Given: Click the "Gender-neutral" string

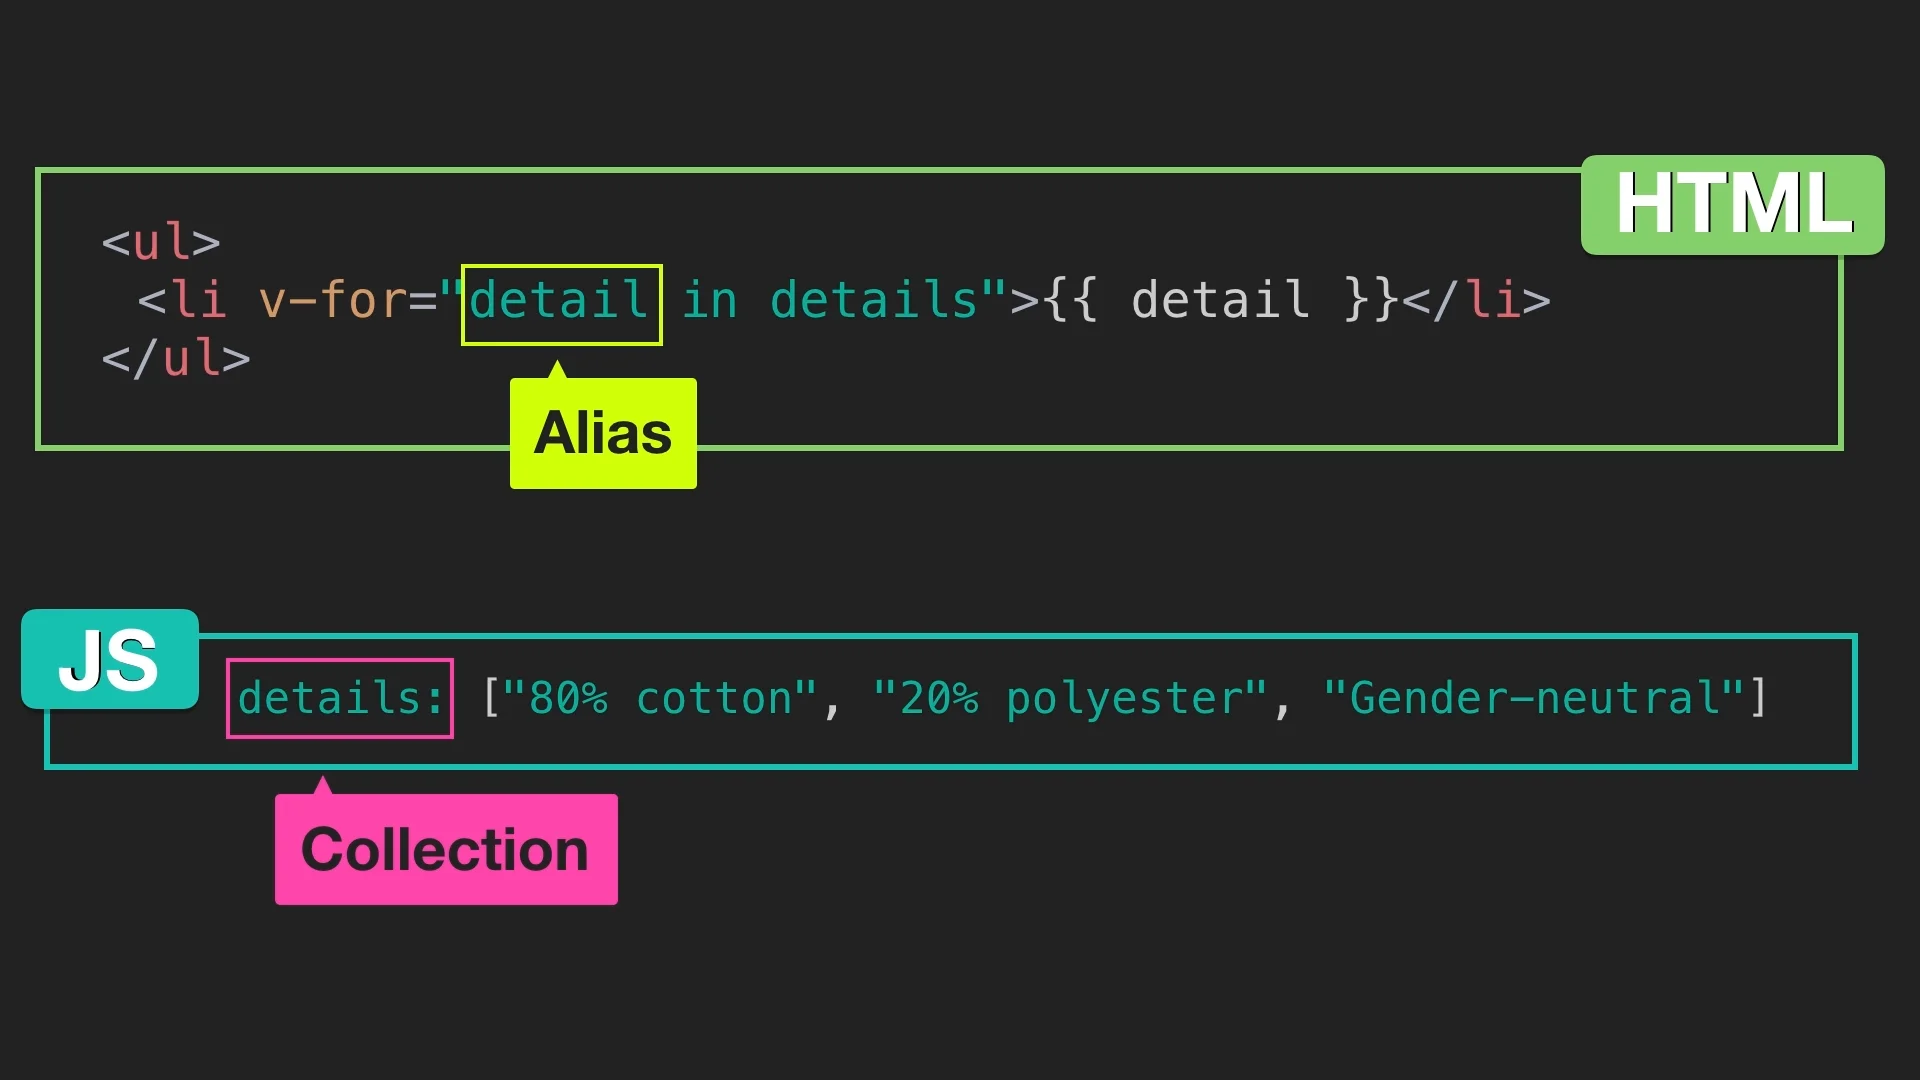Looking at the screenshot, I should click(1534, 698).
